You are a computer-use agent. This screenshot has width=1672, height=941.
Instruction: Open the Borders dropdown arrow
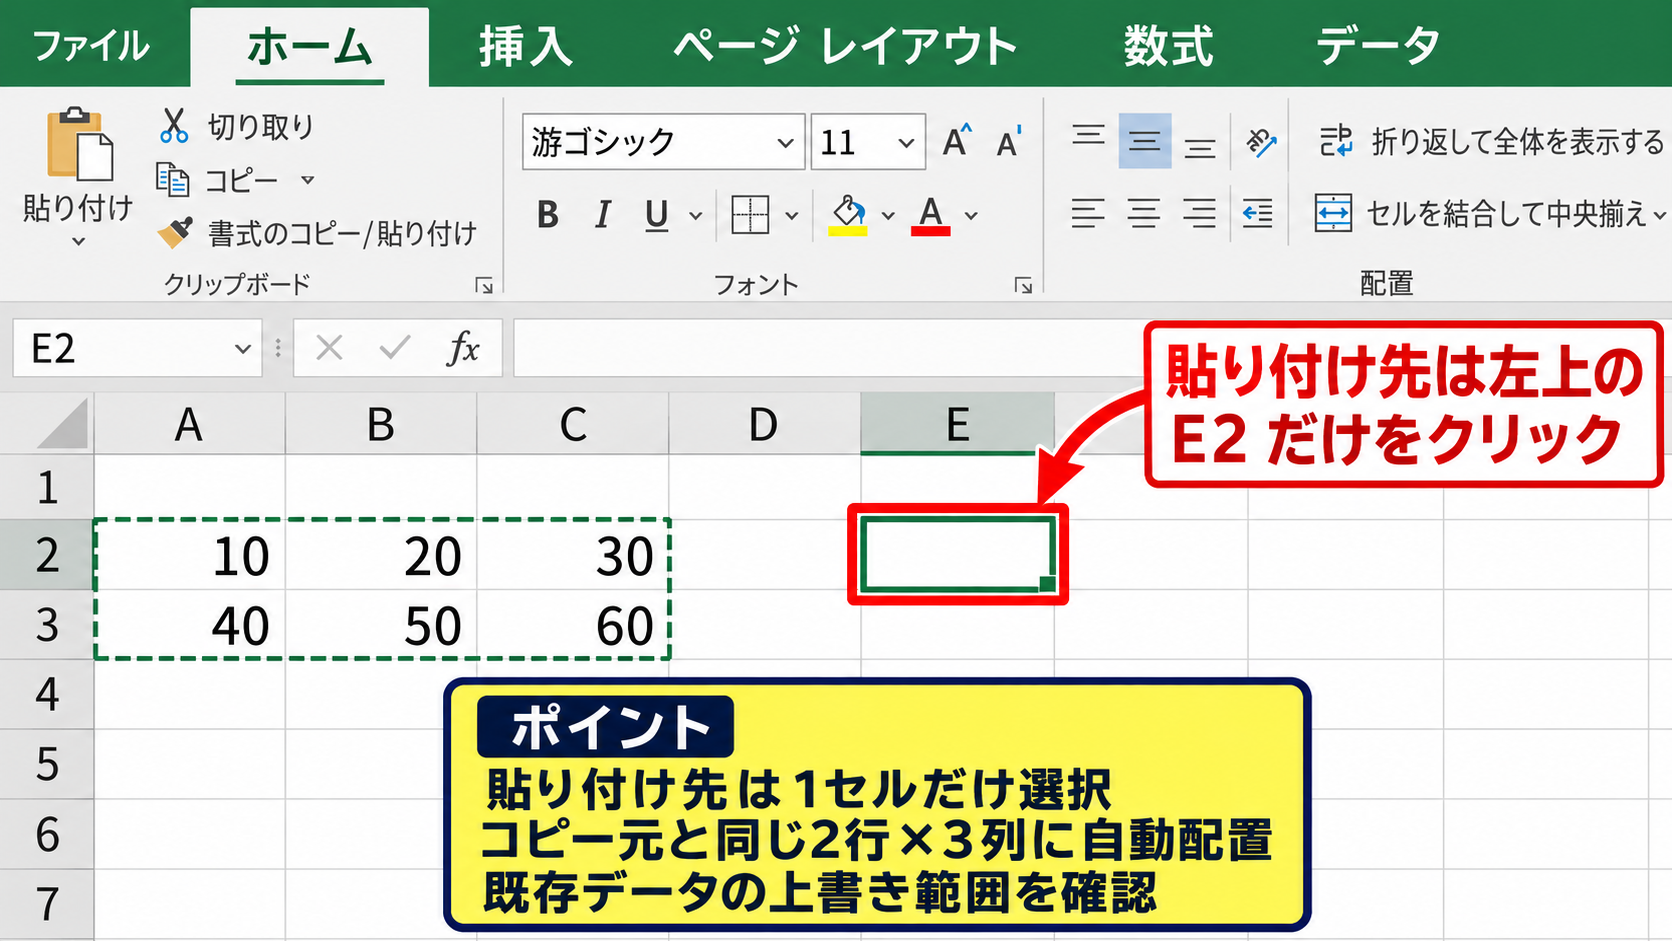(791, 215)
